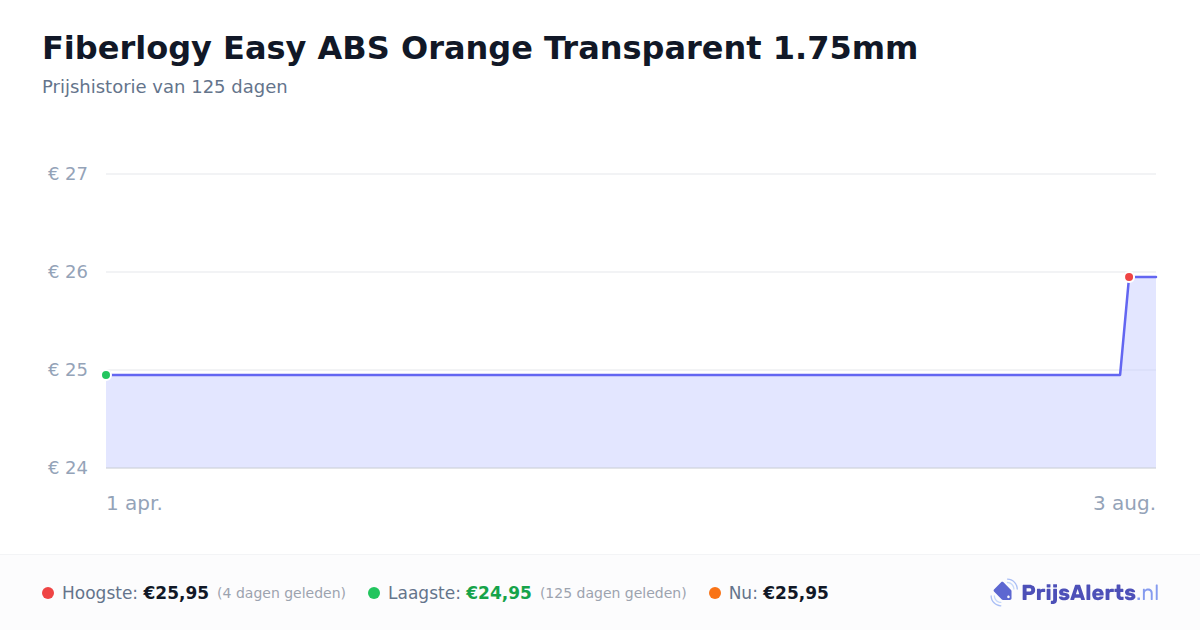Click the green Laagste legend dot
This screenshot has width=1200, height=630.
point(374,593)
